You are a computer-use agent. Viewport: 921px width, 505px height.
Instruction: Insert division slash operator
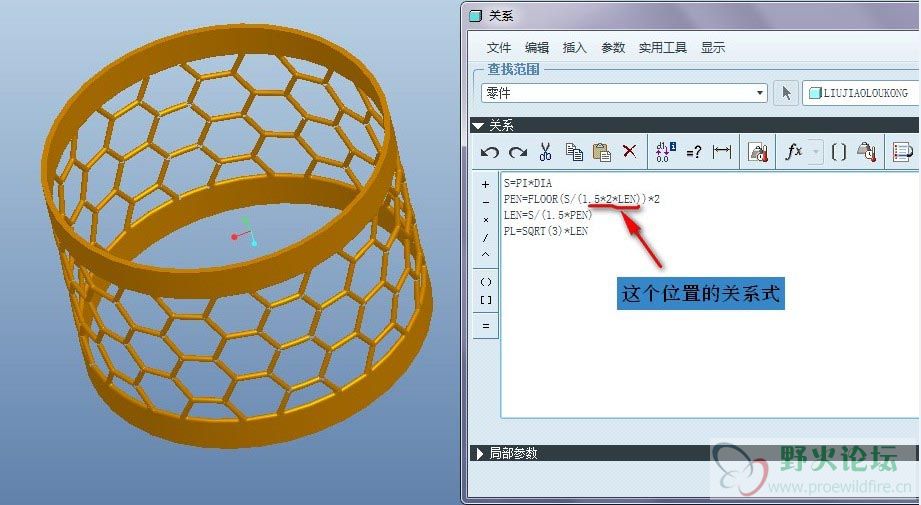click(x=485, y=238)
